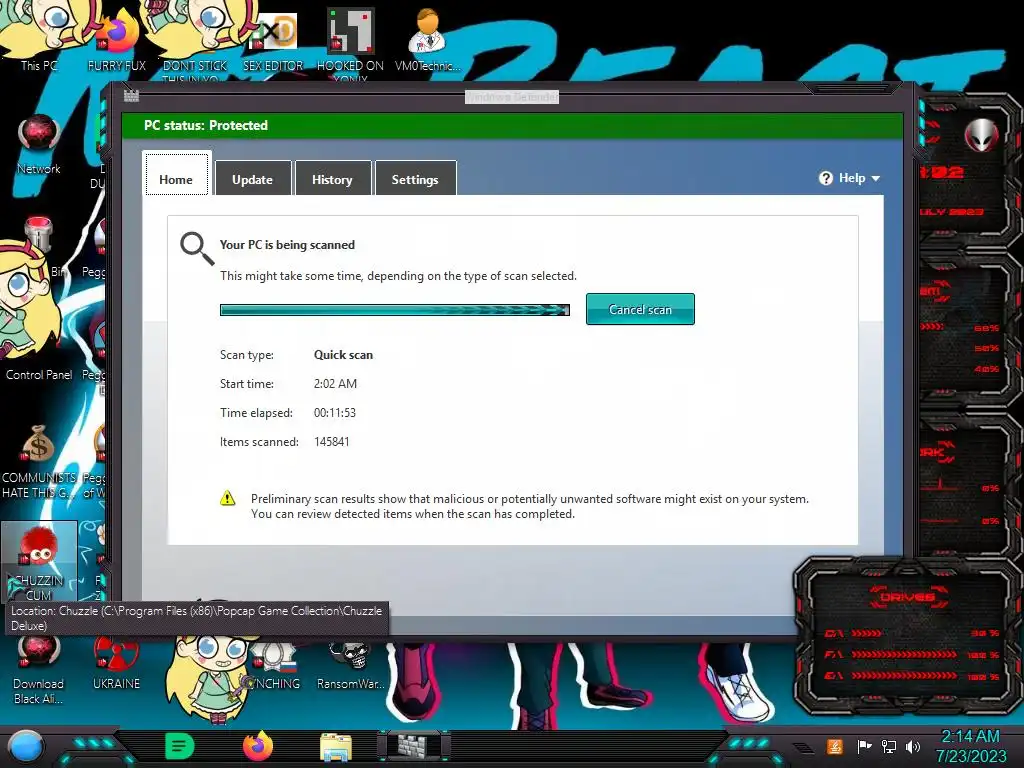Click the Quick scan value text
Screen dimensions: 1024x768
pos(344,355)
